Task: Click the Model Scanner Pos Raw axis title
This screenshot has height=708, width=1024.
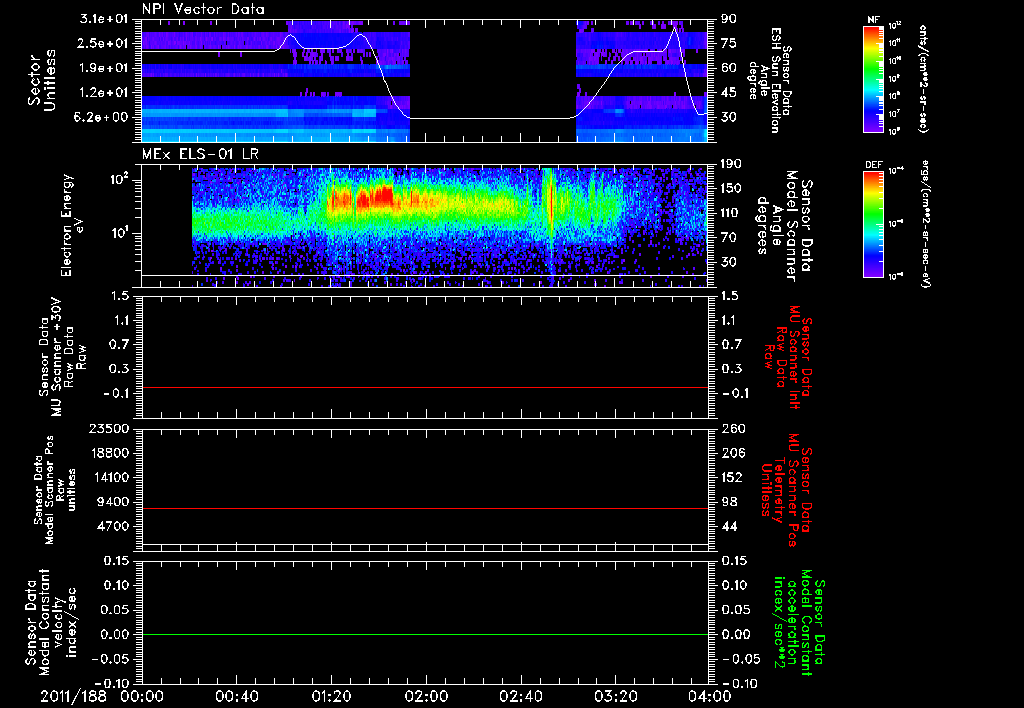Action: 55,490
